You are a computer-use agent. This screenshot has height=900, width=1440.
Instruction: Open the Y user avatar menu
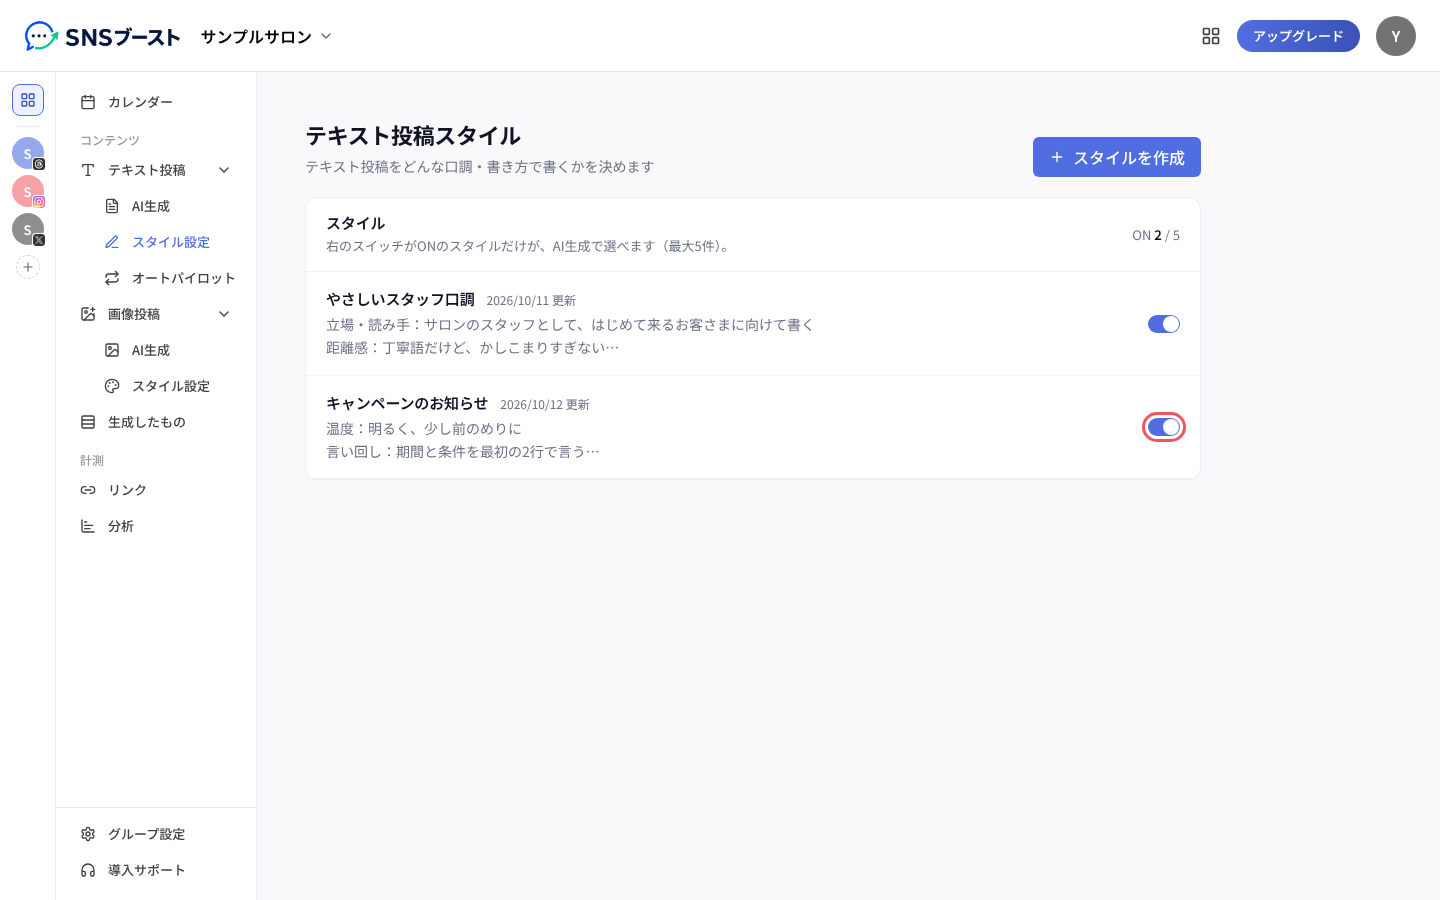pyautogui.click(x=1396, y=36)
